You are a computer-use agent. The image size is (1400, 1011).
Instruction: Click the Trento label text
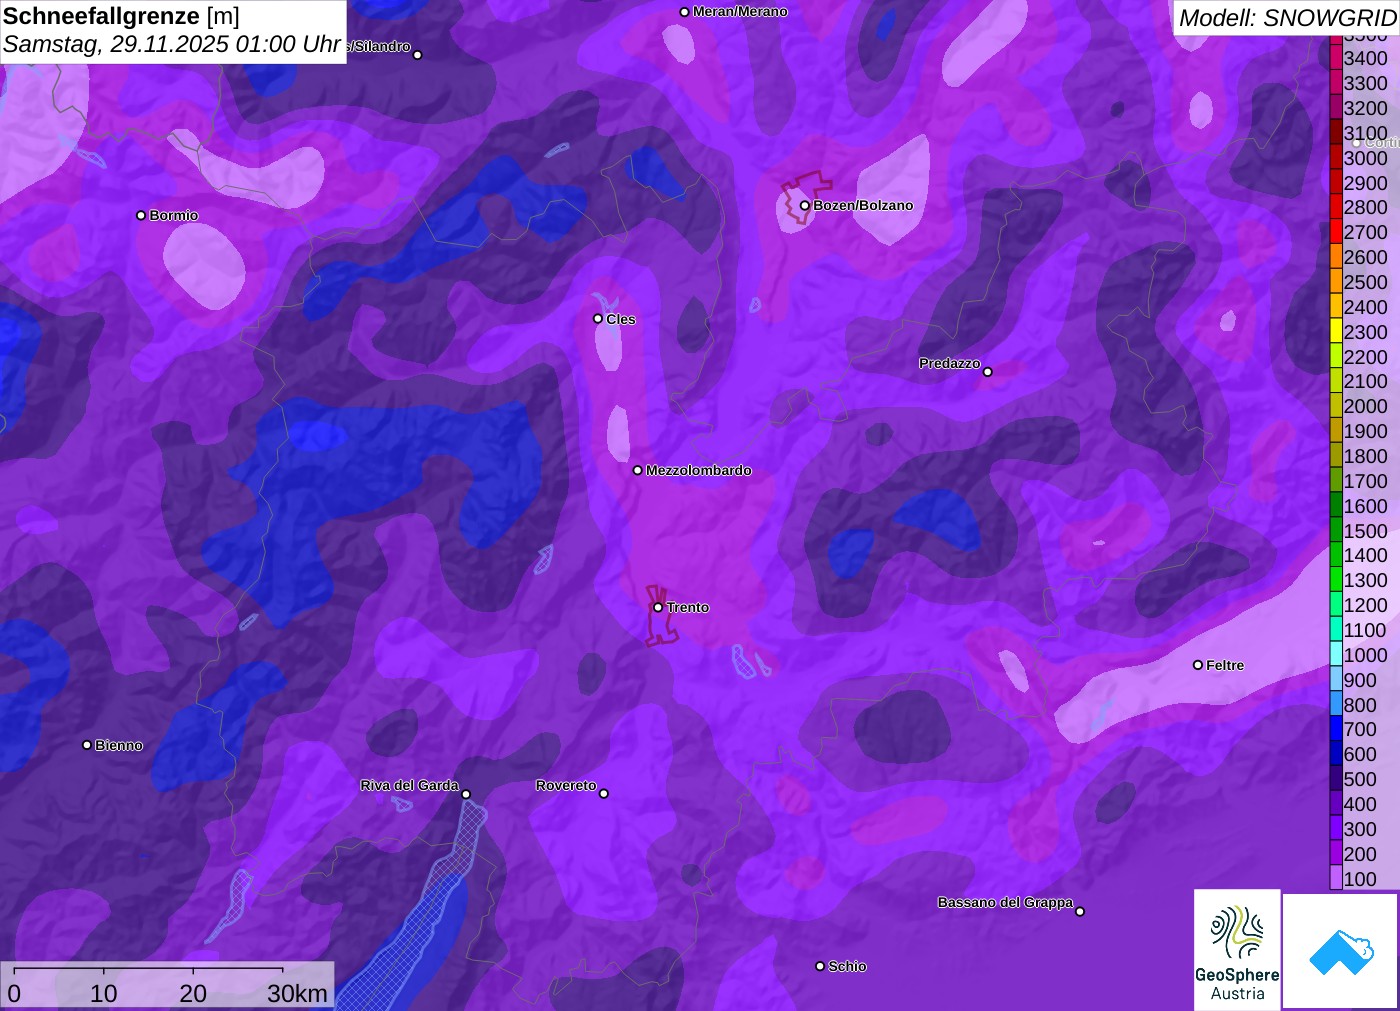pyautogui.click(x=688, y=607)
